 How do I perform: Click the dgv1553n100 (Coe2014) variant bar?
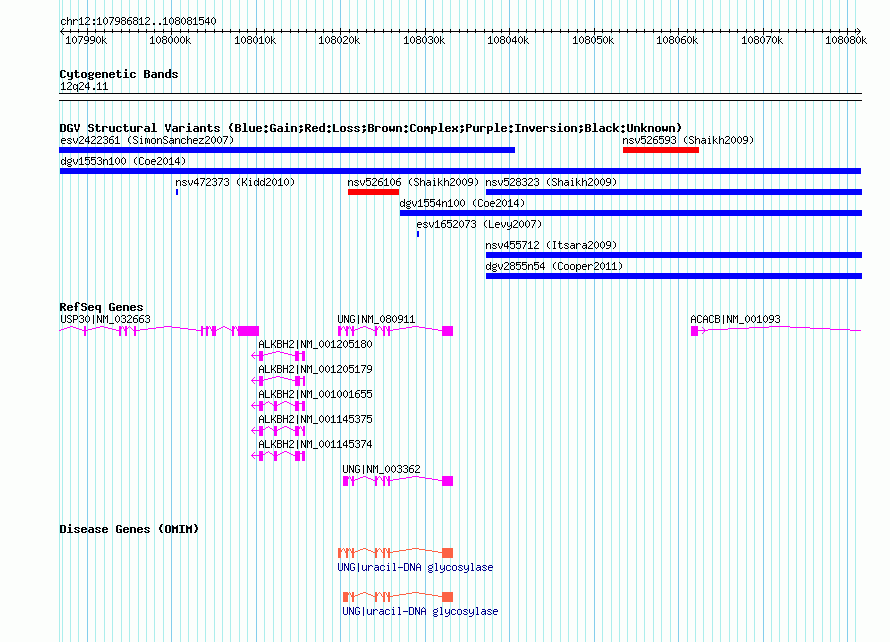(x=460, y=171)
